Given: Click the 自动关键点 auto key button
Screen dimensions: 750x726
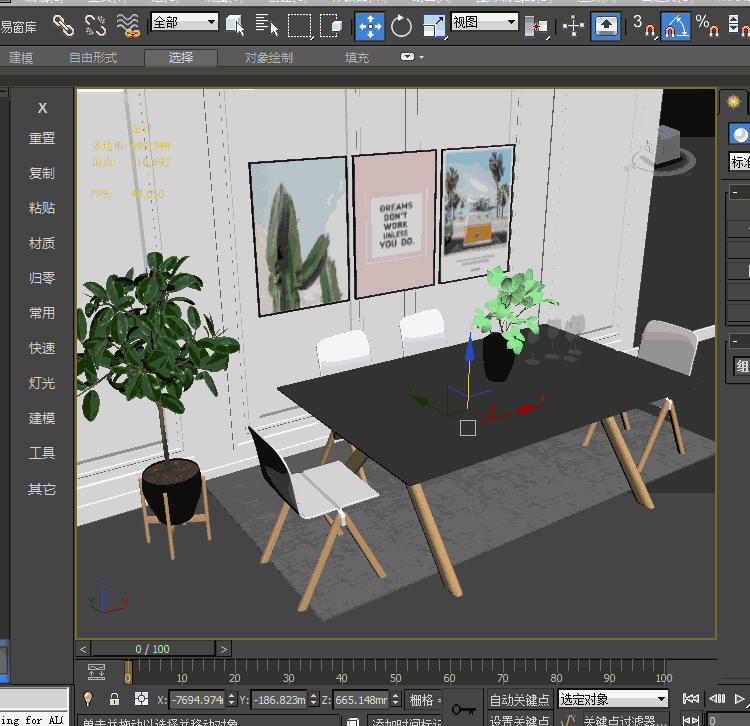Looking at the screenshot, I should 518,699.
